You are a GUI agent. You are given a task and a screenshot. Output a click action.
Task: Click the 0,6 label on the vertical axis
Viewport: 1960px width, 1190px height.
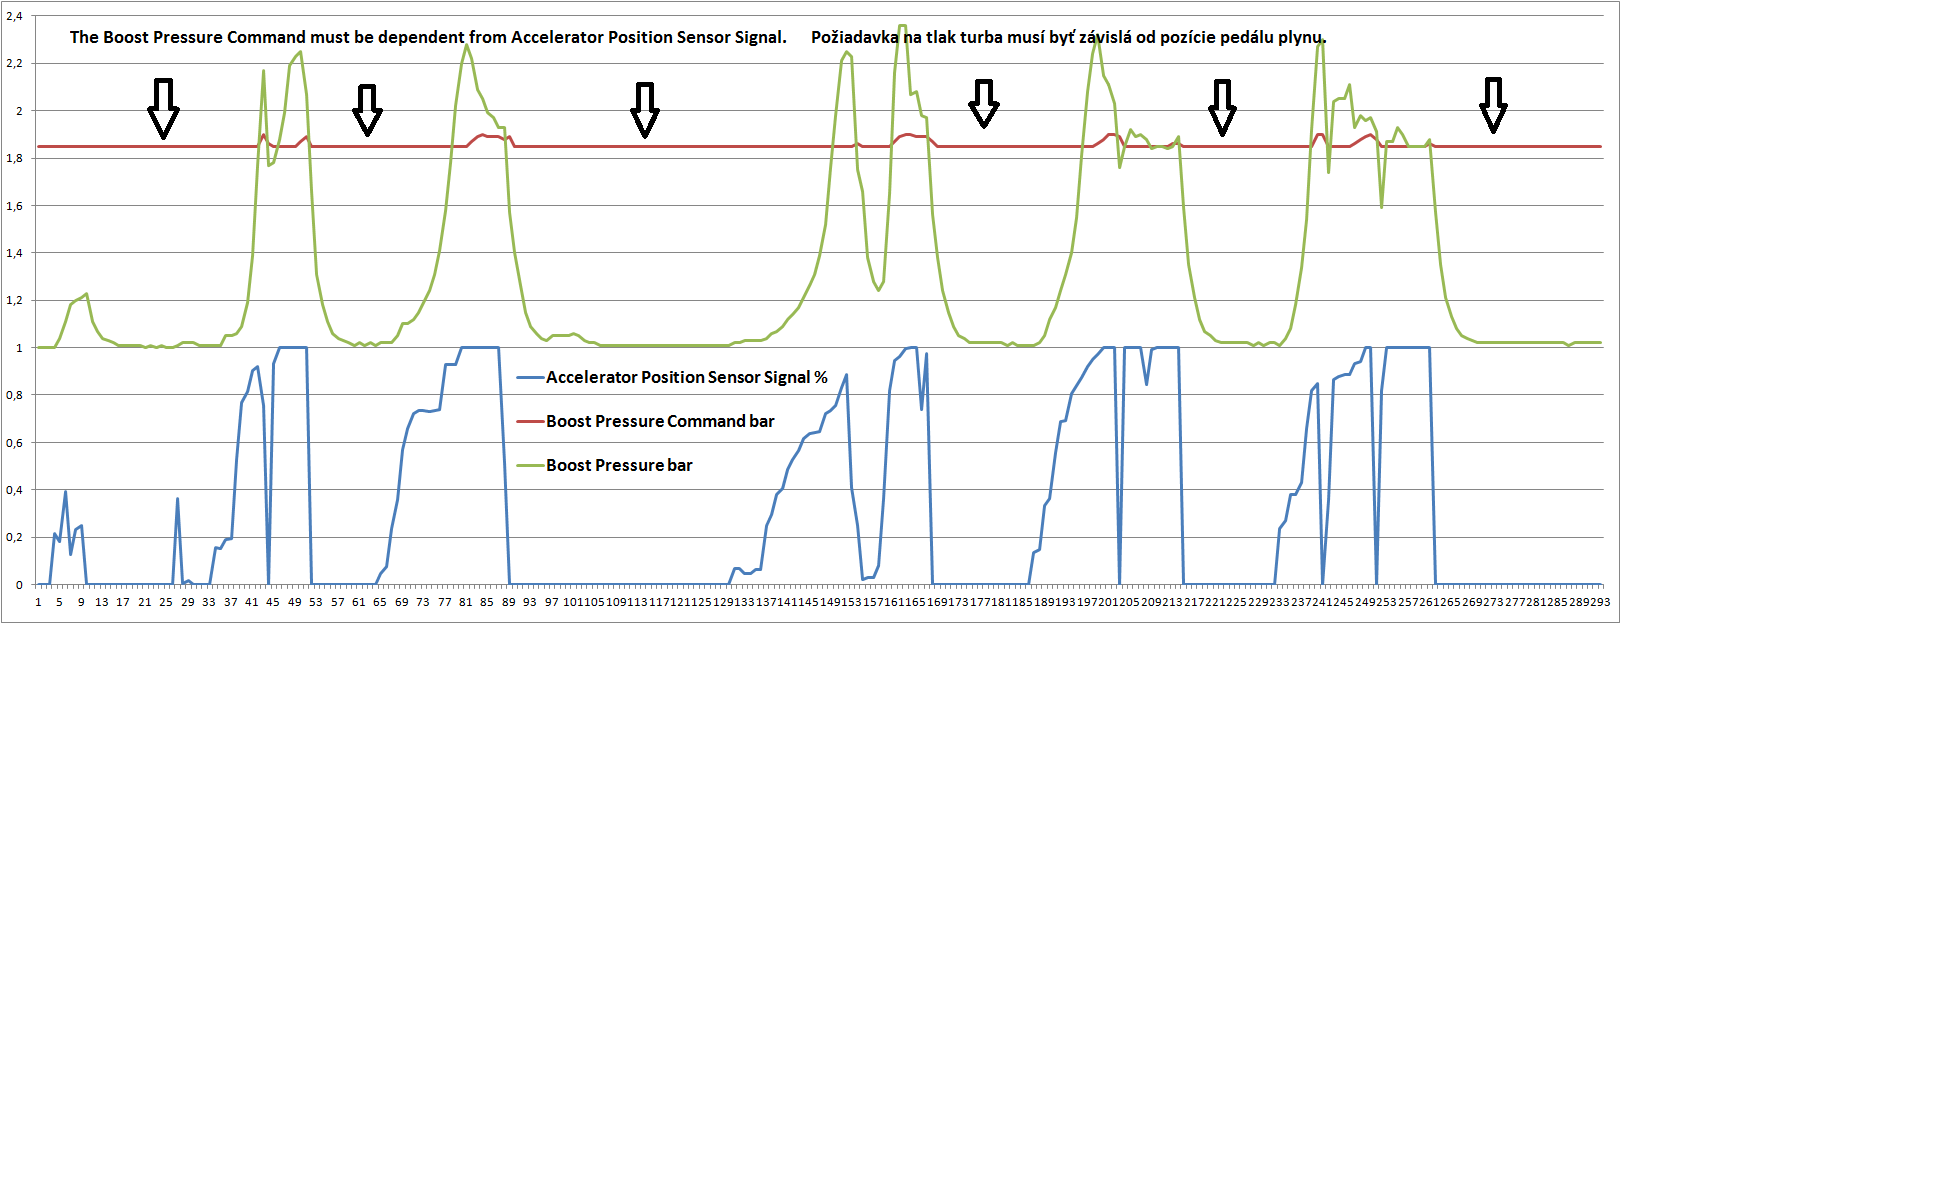[14, 443]
